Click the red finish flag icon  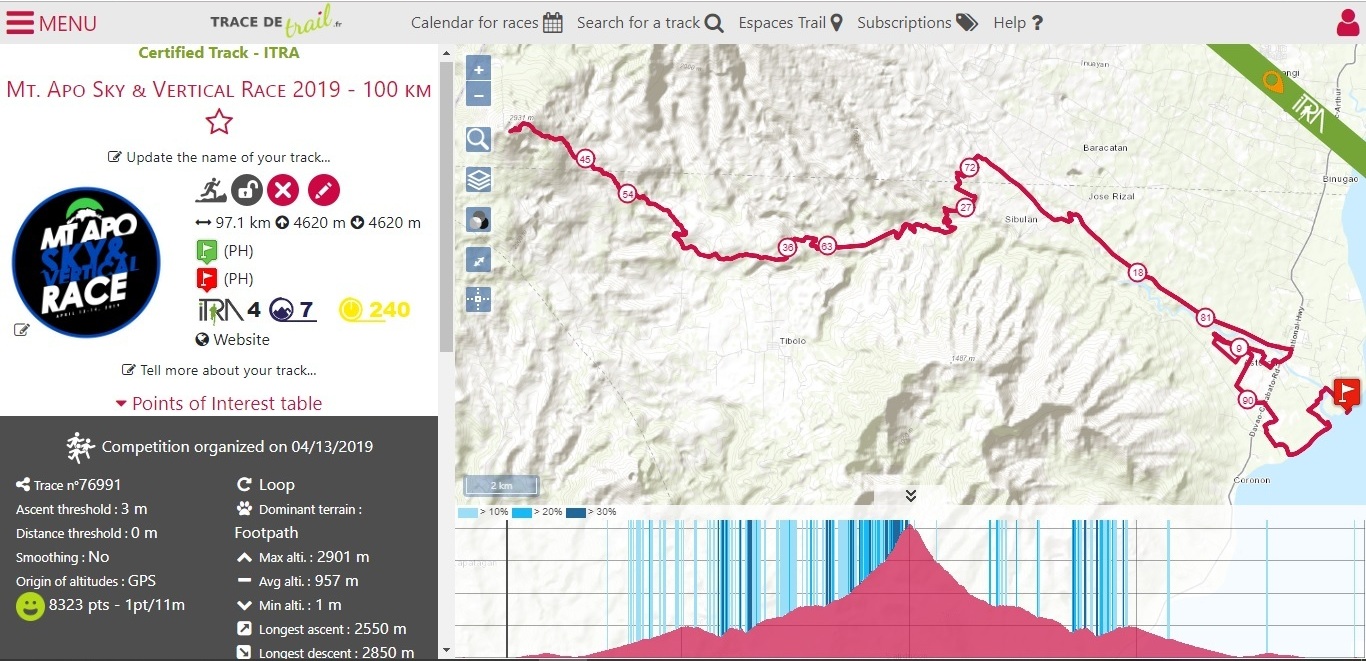tap(207, 278)
